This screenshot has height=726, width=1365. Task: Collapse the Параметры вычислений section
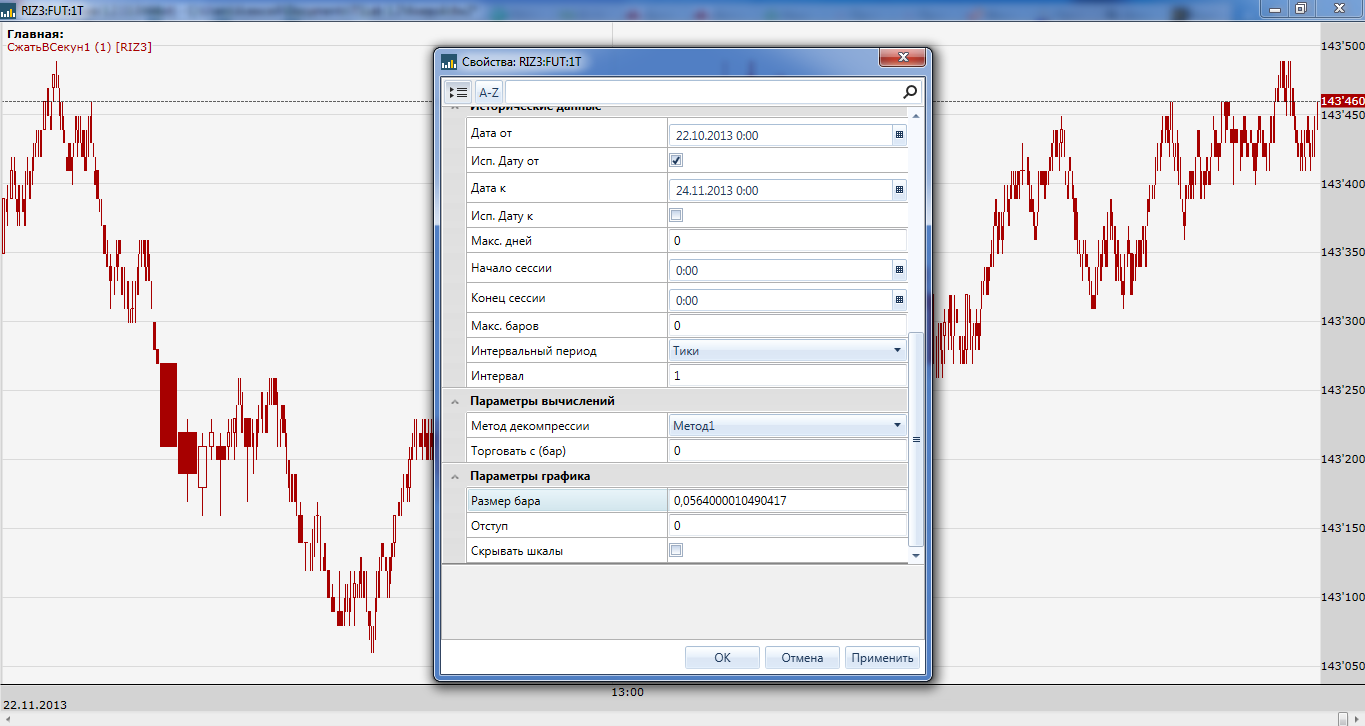(x=456, y=401)
